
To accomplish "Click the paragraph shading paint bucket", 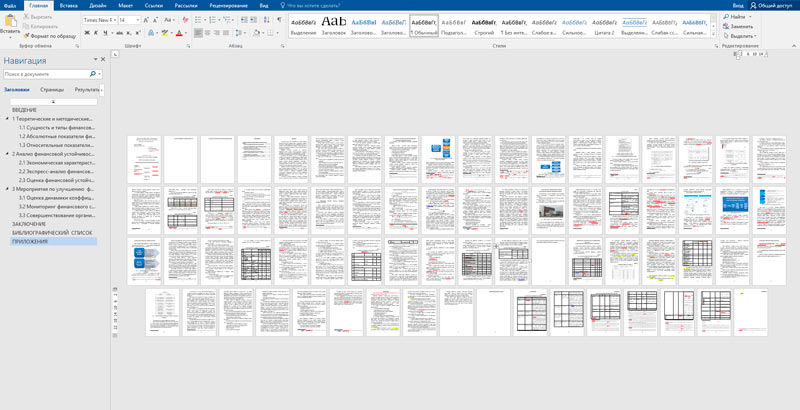I will click(x=258, y=33).
